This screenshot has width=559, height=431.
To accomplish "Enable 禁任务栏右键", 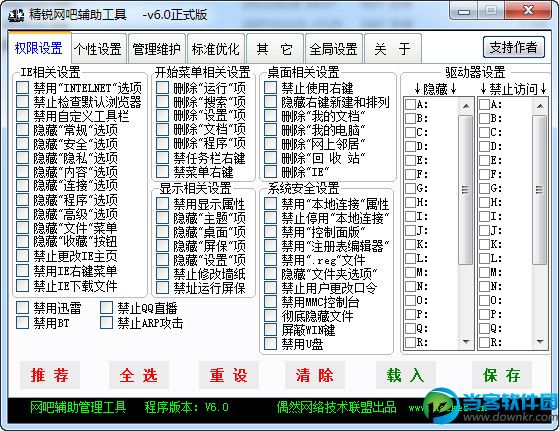I will click(x=163, y=158).
